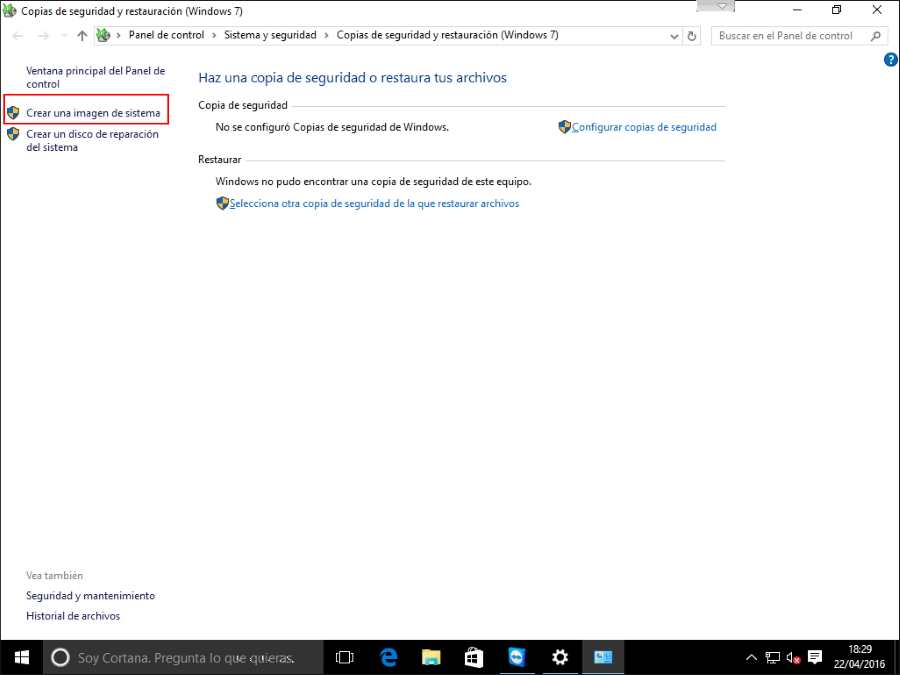Click the Cortana circle icon
Image resolution: width=900 pixels, height=675 pixels.
tap(60, 657)
